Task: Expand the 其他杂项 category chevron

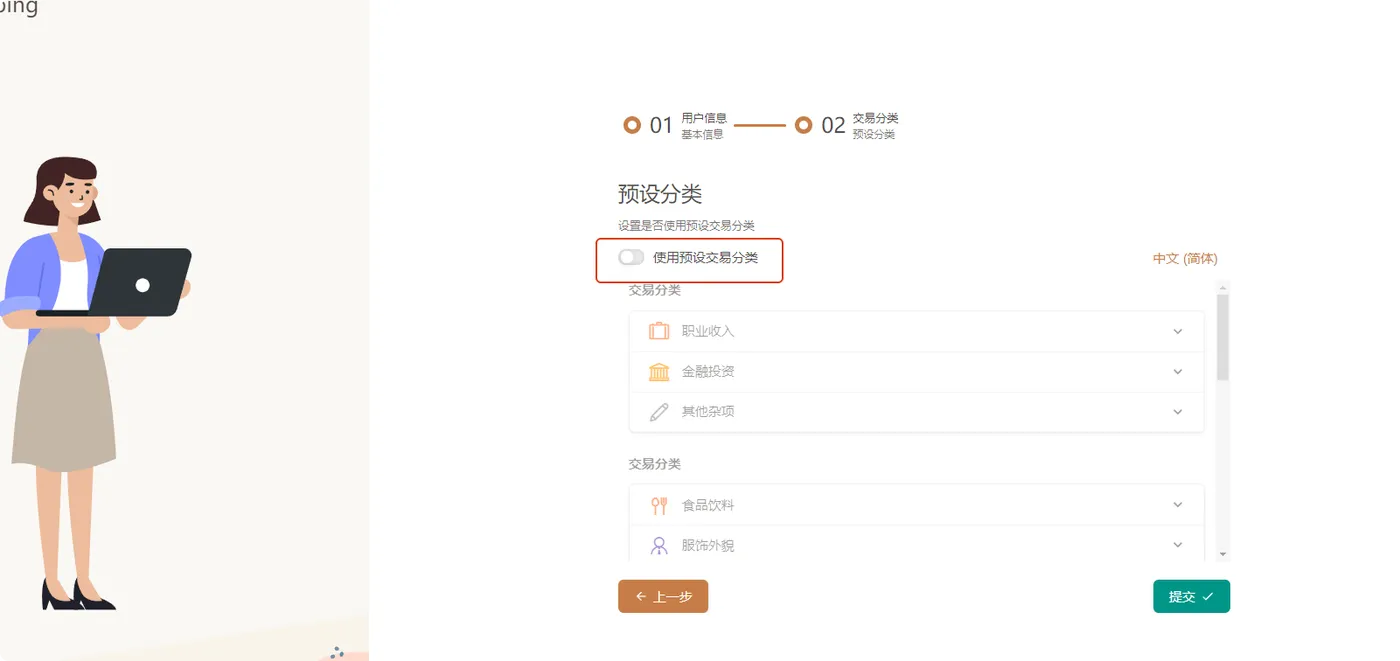Action: (1177, 412)
